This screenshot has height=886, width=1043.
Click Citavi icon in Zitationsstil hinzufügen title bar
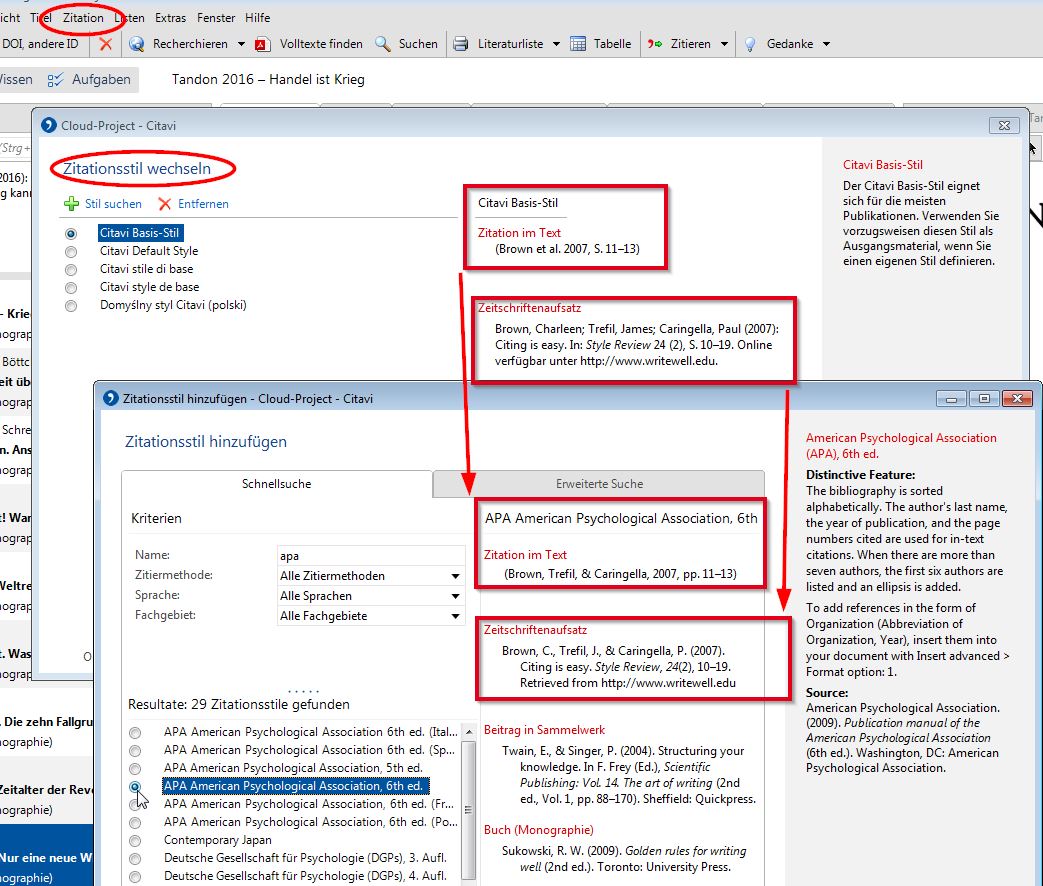[110, 398]
